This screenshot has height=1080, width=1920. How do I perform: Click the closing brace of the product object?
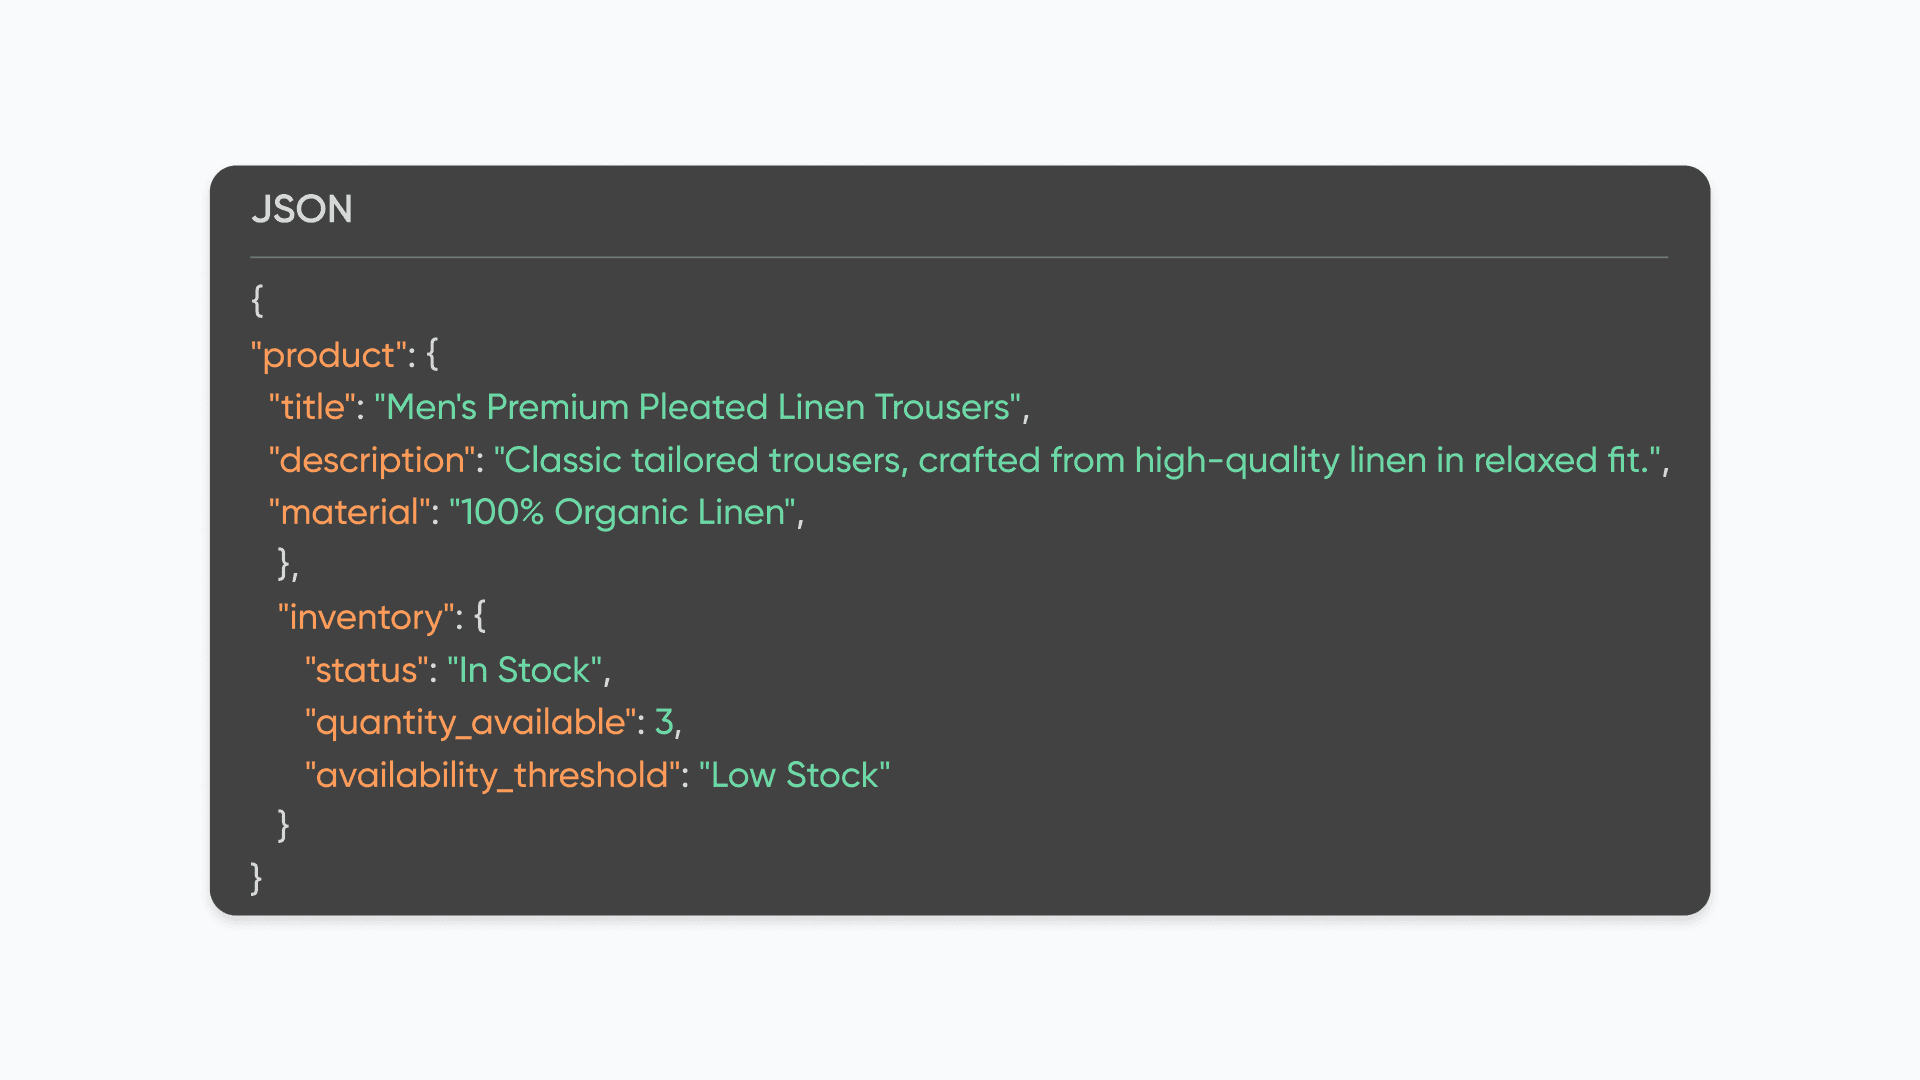coord(284,564)
